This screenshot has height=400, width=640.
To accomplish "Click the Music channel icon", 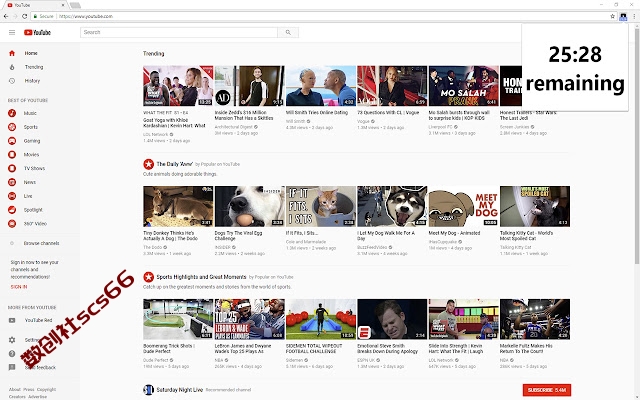I will tap(12, 113).
